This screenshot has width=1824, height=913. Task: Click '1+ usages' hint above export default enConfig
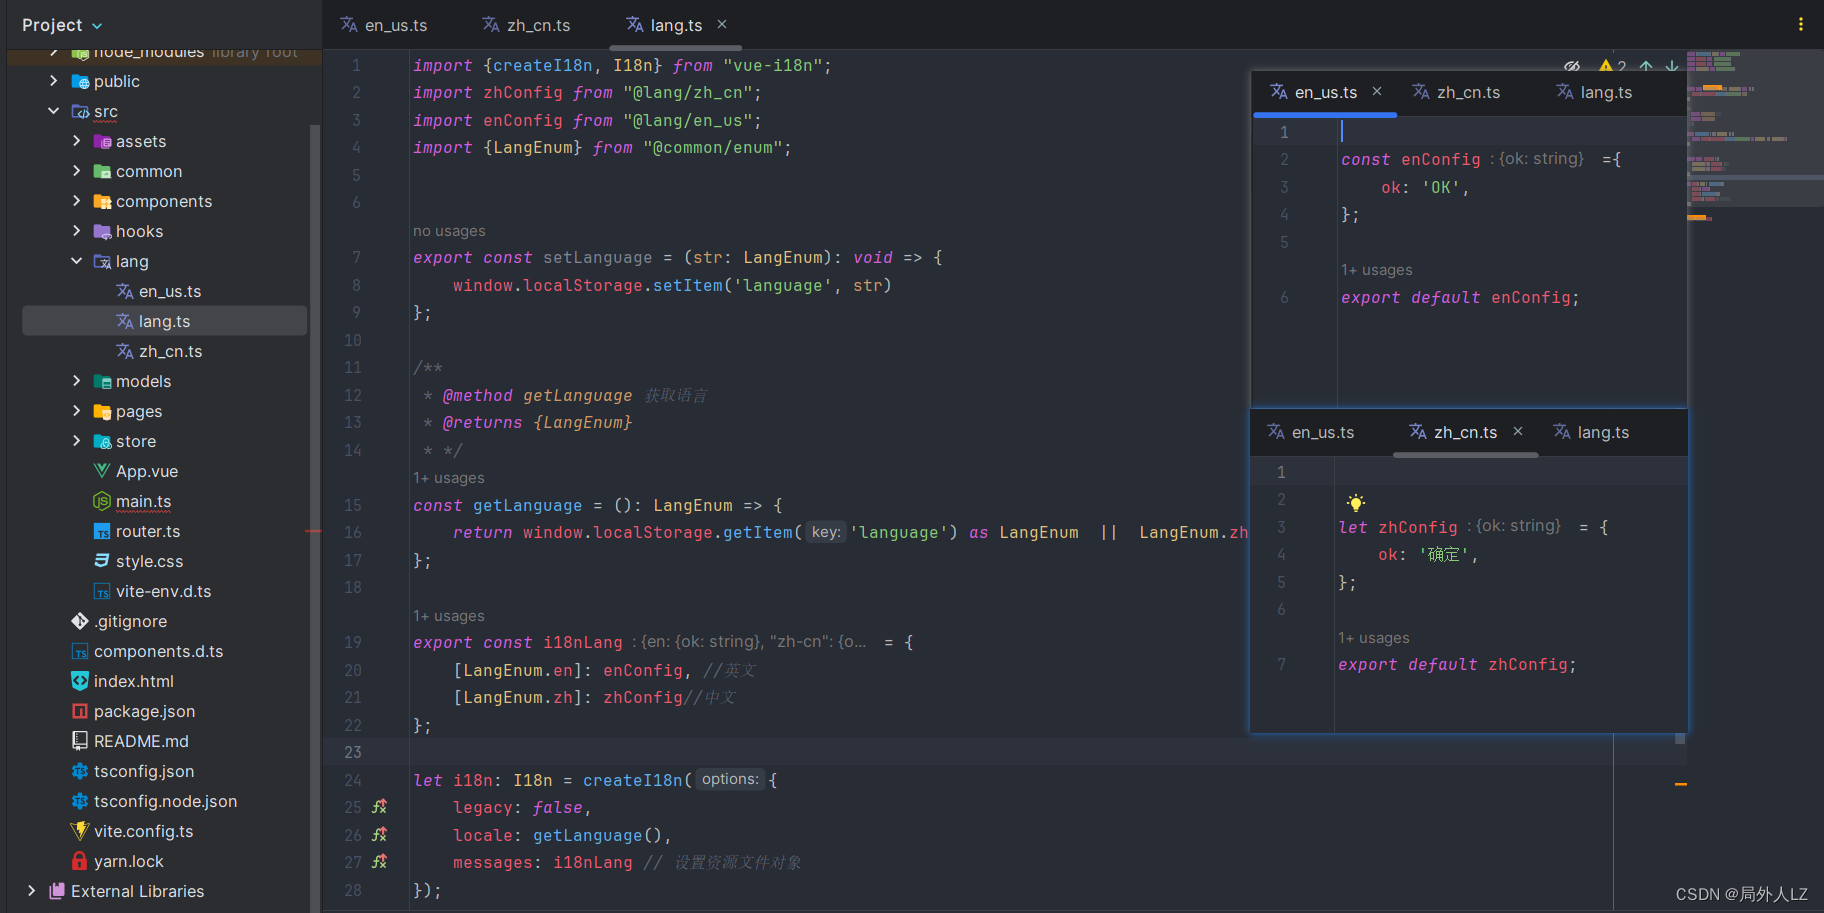tap(1377, 270)
